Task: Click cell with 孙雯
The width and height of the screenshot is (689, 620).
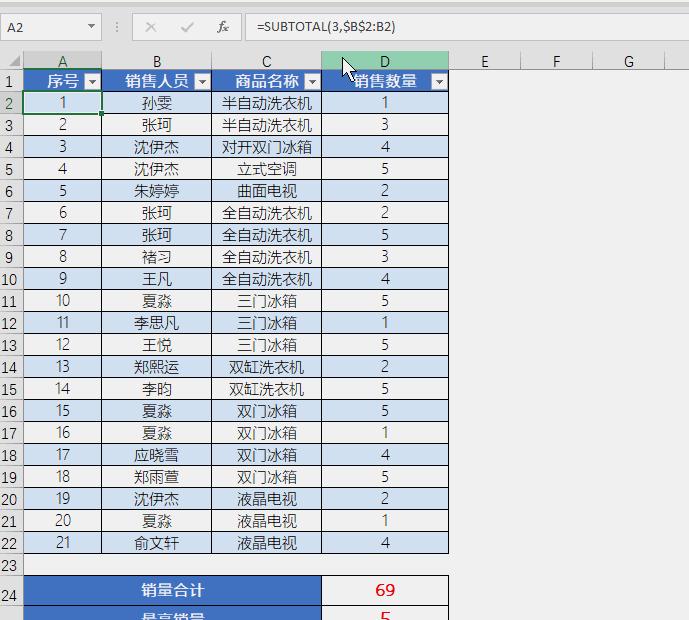Action: point(156,103)
